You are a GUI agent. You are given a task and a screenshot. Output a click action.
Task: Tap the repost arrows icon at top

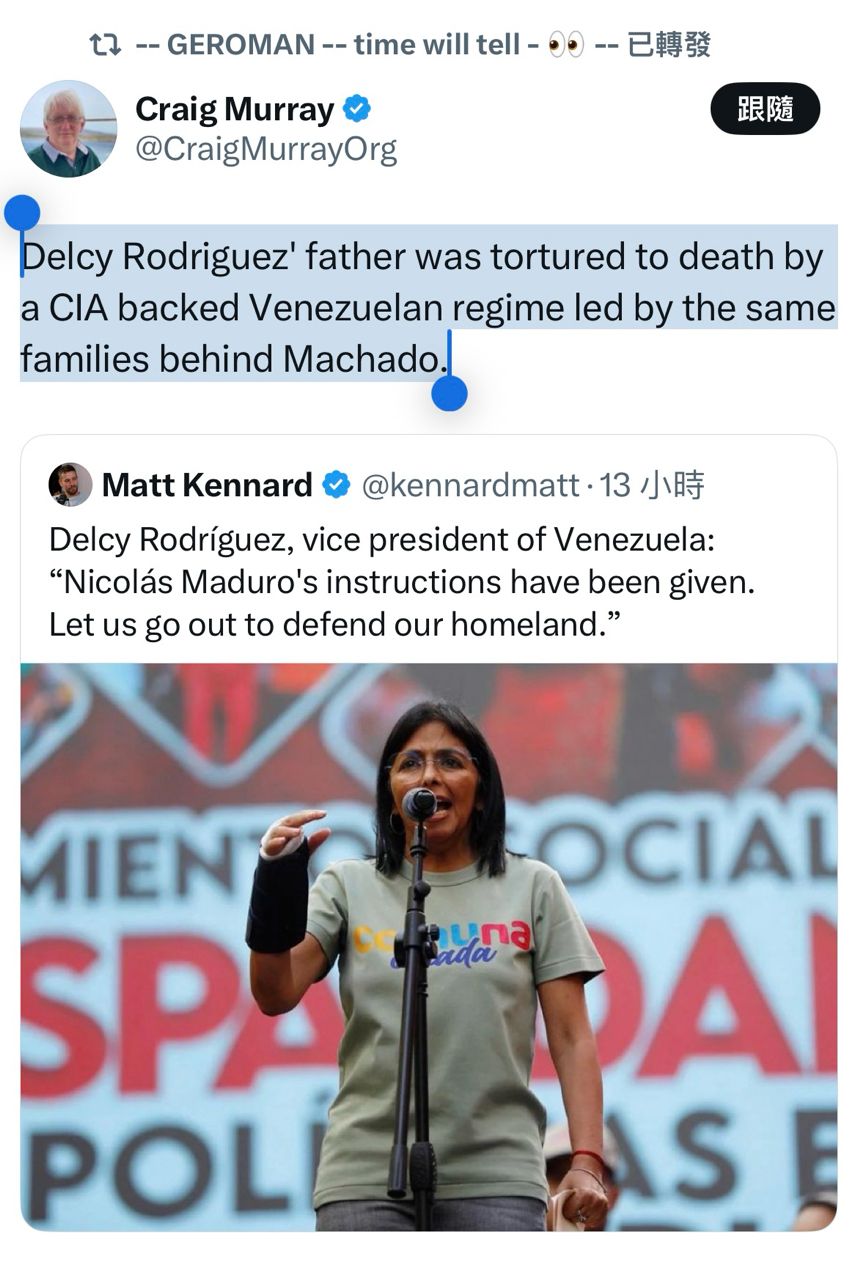(104, 44)
